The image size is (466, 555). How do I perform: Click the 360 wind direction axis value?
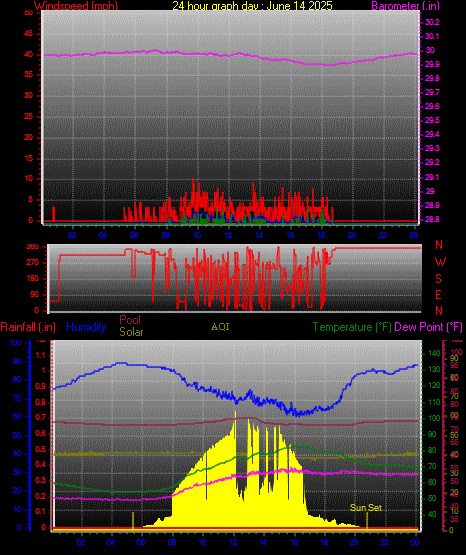tap(33, 247)
